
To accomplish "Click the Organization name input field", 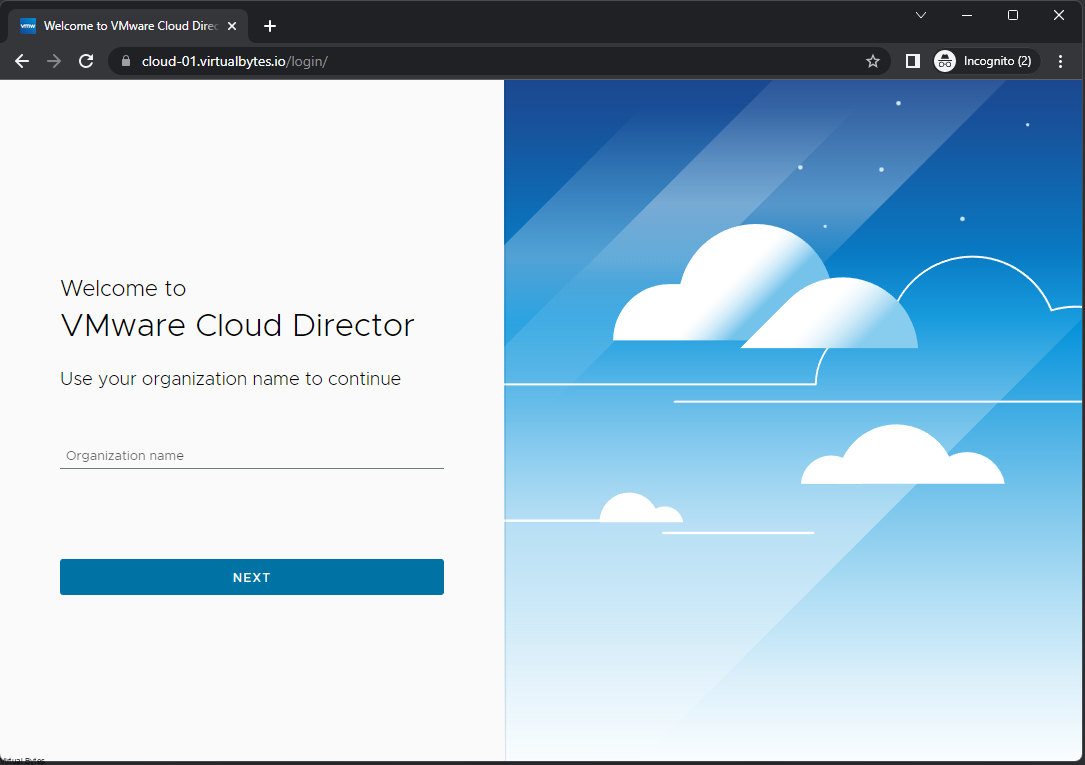I will pos(251,455).
